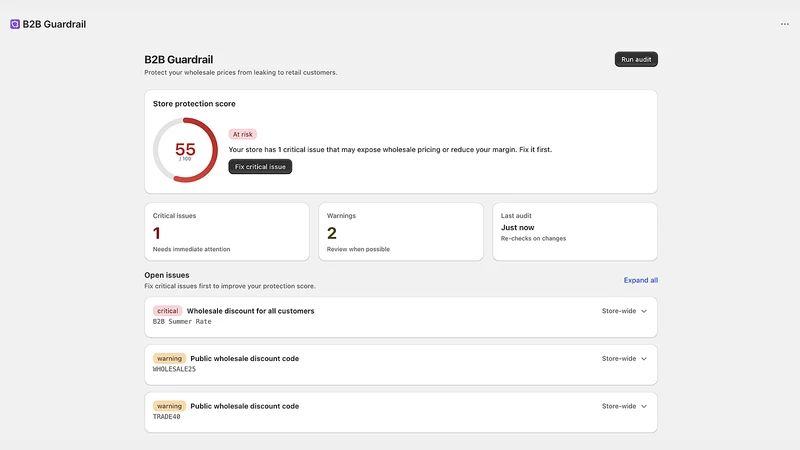Open the Warnings summary card
Screen dimensions: 800x450
(401, 232)
